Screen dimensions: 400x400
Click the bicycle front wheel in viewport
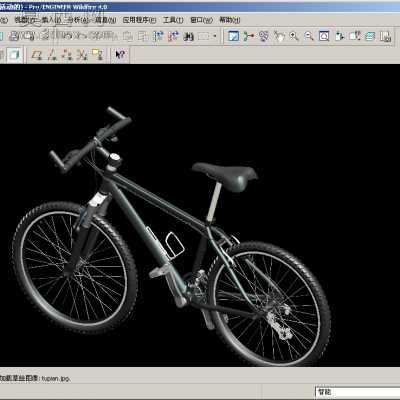coord(75,267)
